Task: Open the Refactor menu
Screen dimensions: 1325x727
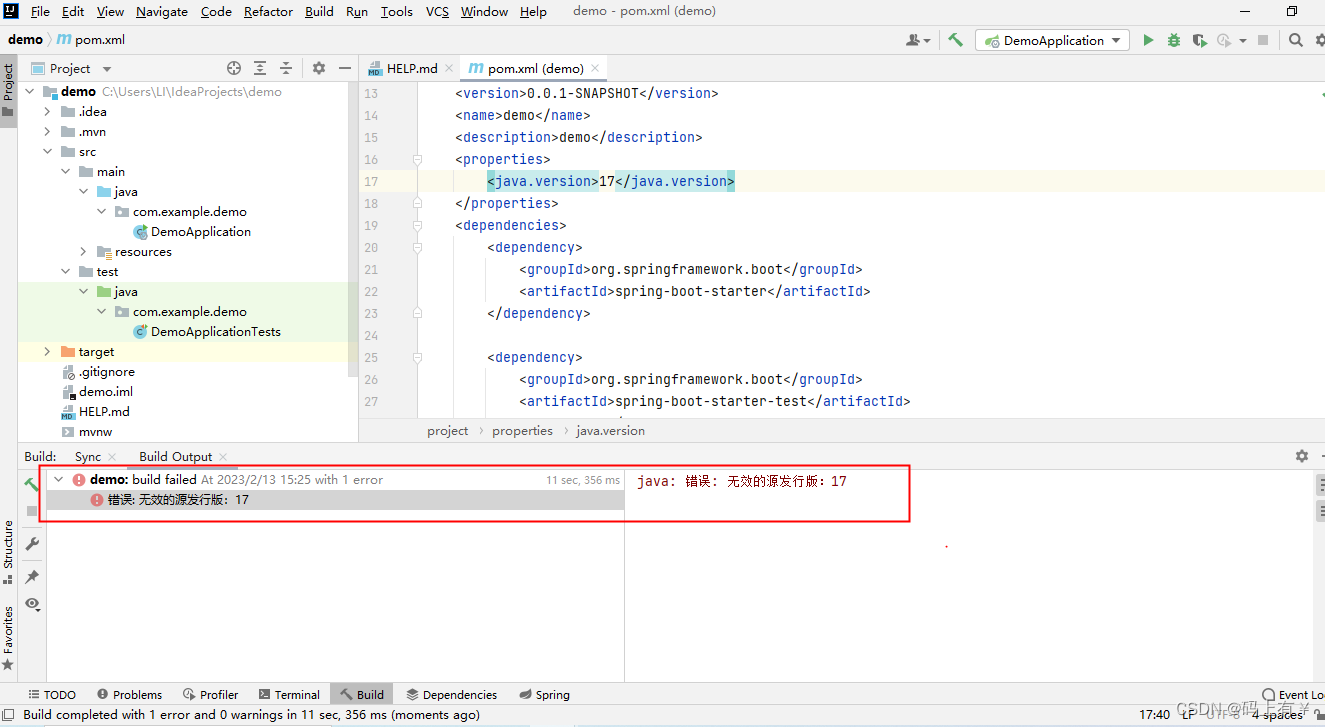Action: coord(268,12)
